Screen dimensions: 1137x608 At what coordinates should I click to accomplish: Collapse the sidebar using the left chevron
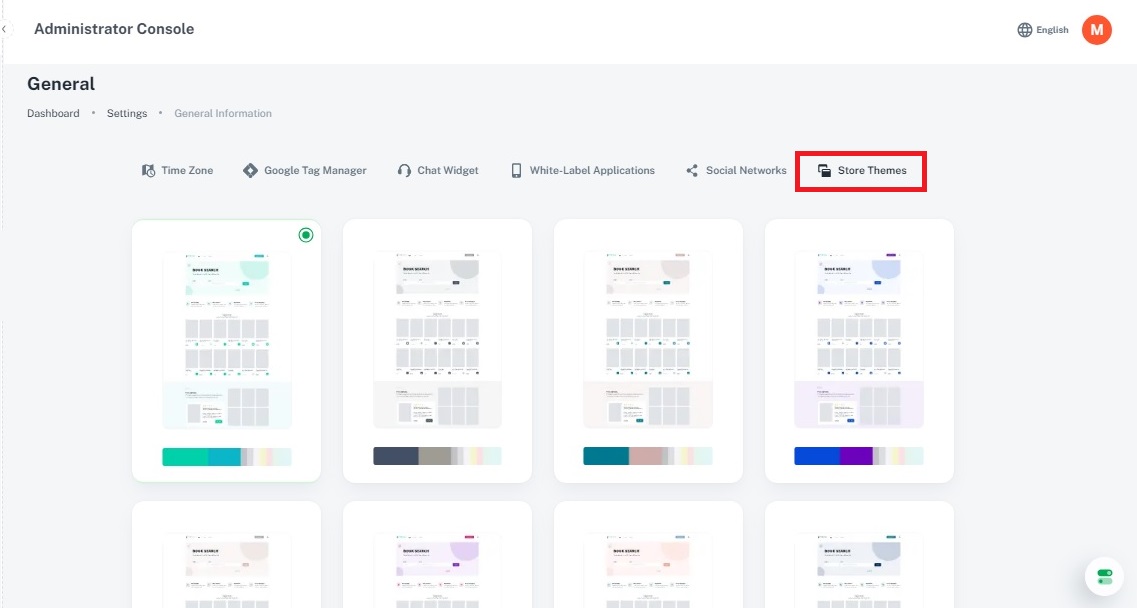(x=4, y=29)
